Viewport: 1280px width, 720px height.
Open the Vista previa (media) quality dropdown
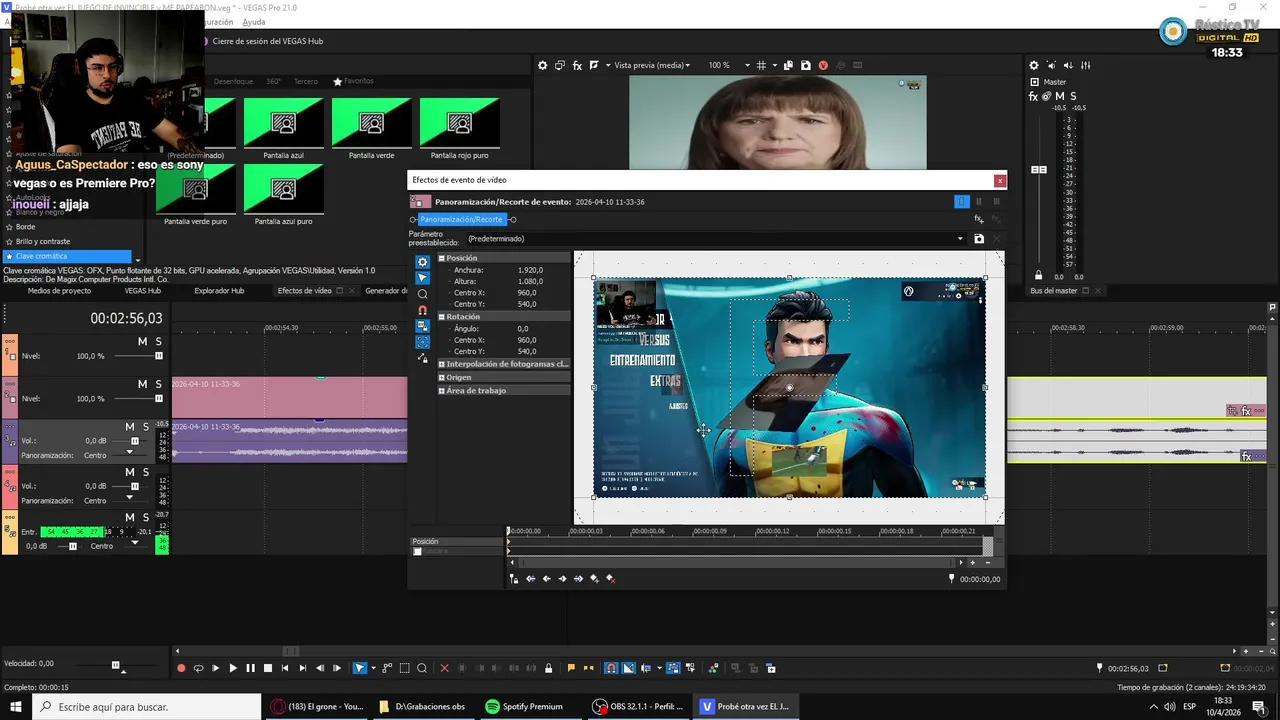pyautogui.click(x=651, y=65)
